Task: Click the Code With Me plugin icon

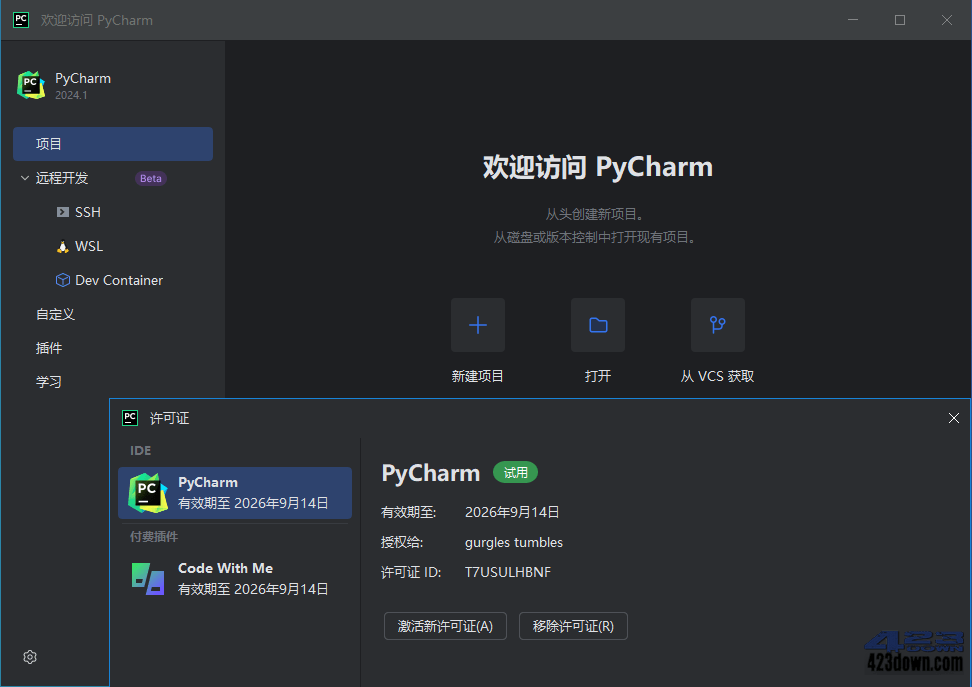Action: 147,580
